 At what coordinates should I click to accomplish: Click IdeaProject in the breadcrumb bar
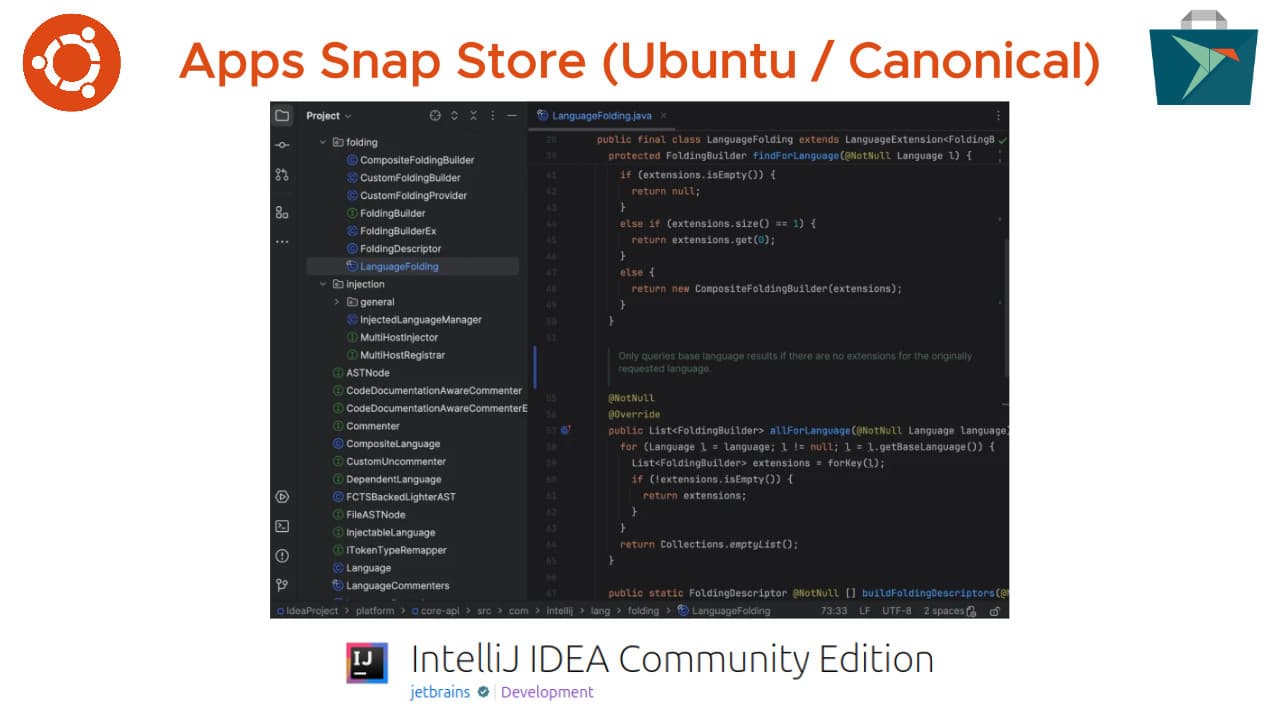(307, 611)
